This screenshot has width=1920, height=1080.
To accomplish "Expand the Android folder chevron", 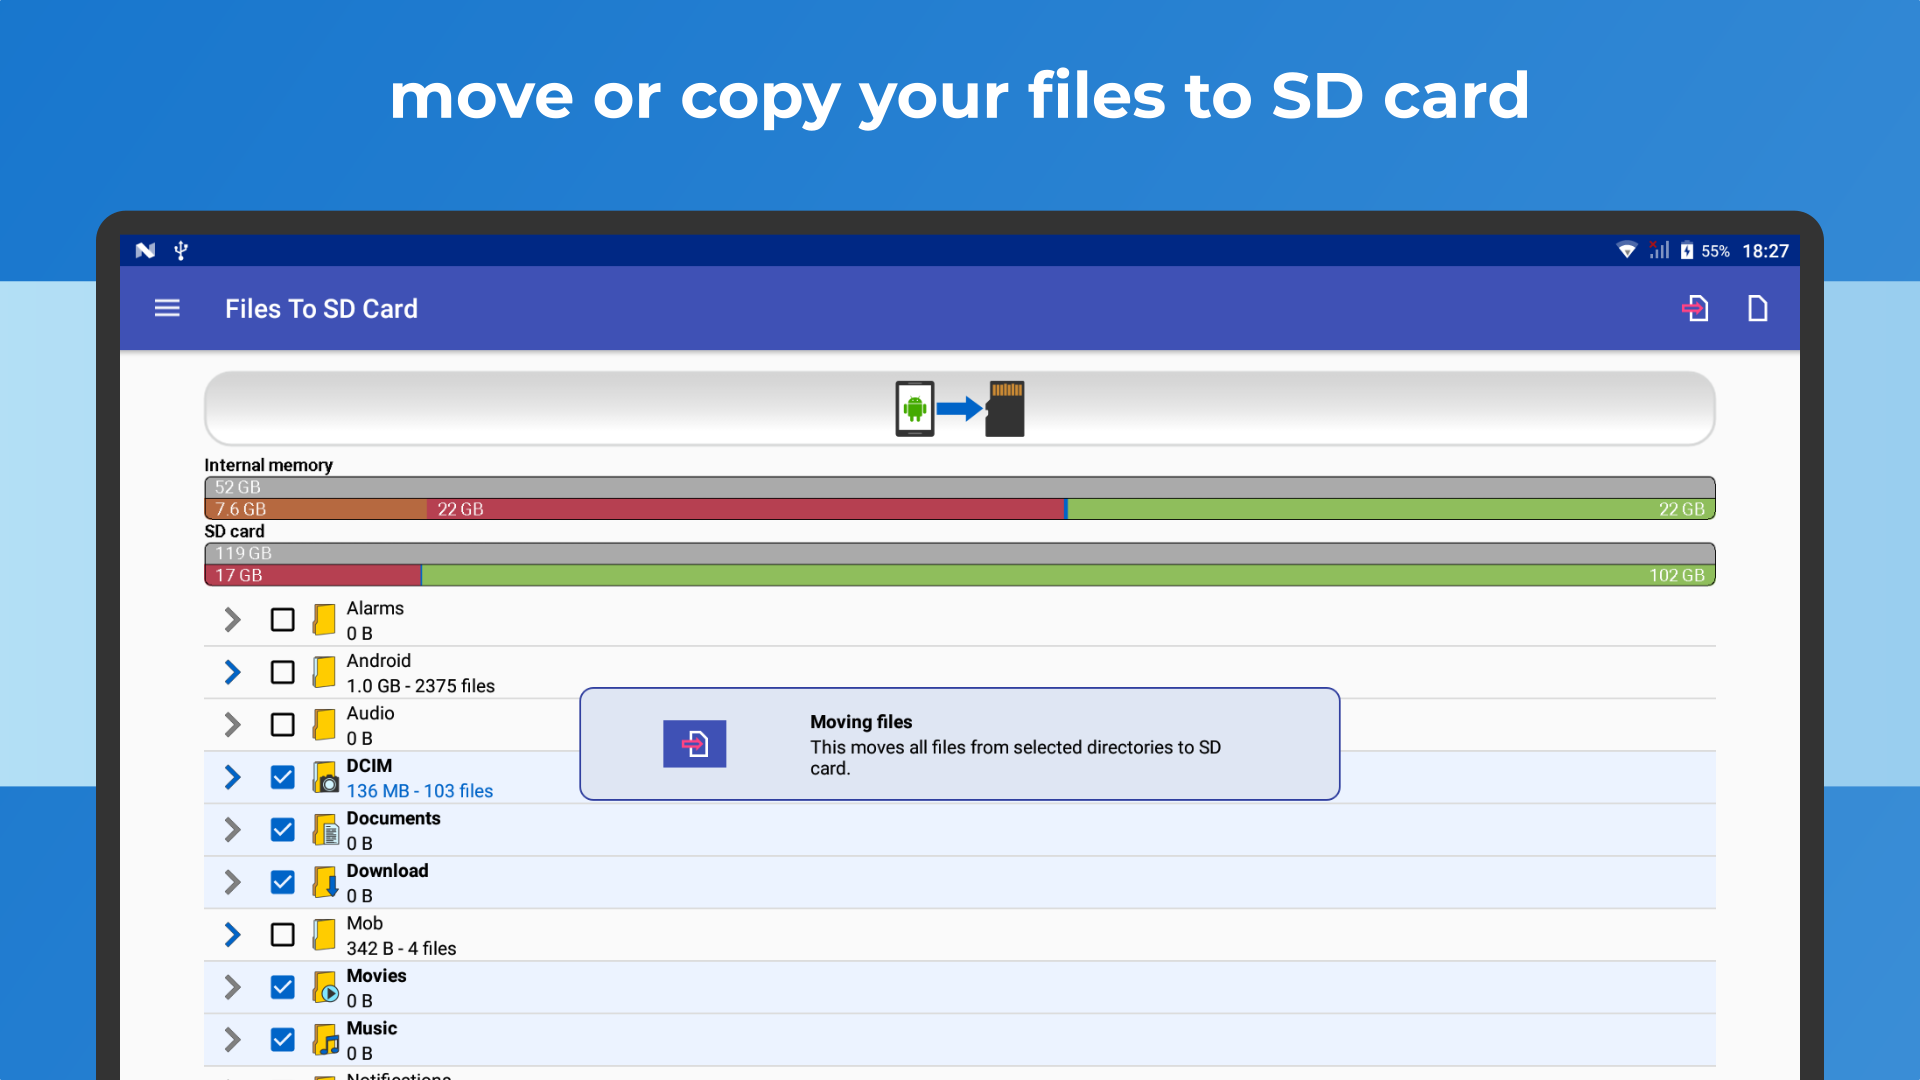I will [x=232, y=672].
